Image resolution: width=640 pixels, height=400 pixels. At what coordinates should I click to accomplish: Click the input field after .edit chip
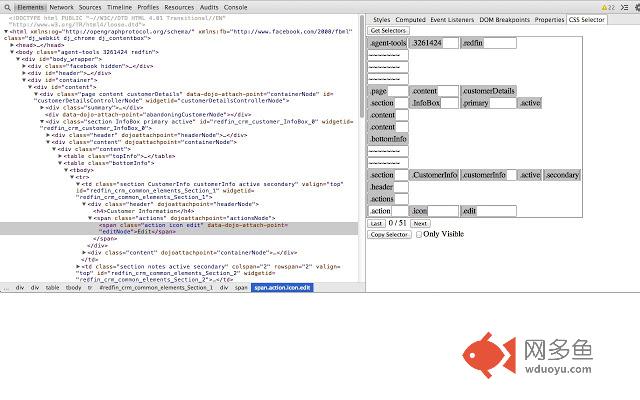496,211
